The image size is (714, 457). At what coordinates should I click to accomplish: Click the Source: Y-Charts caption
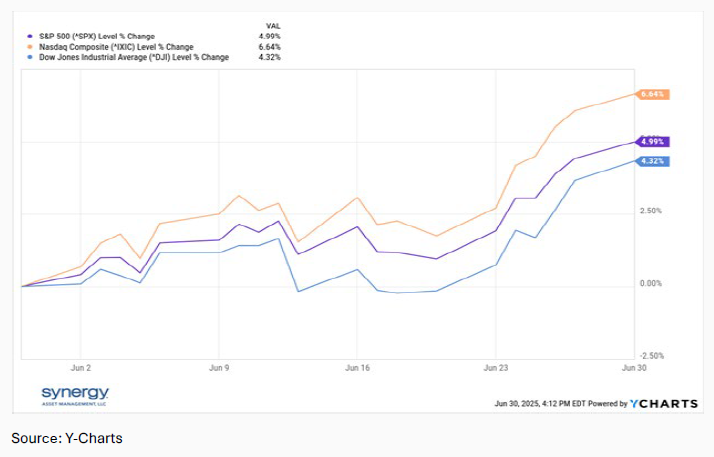pyautogui.click(x=67, y=438)
